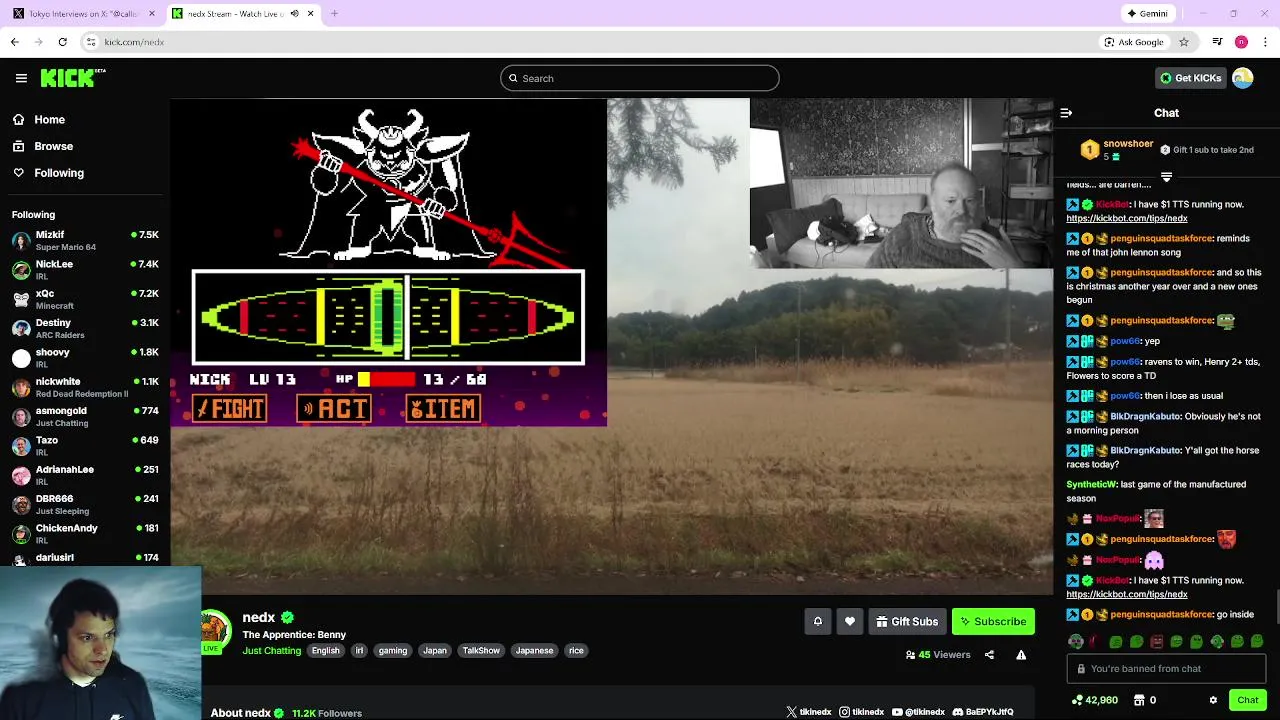Select the TalkShow tag
This screenshot has width=1280, height=720.
(481, 650)
